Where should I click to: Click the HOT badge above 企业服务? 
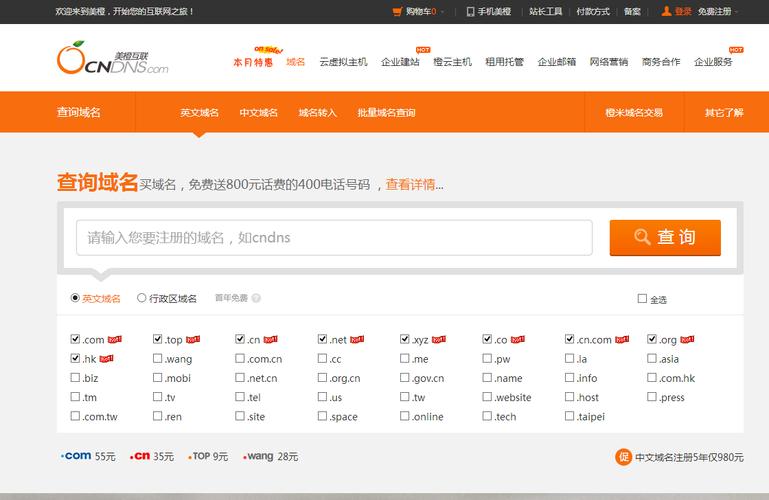tap(736, 49)
